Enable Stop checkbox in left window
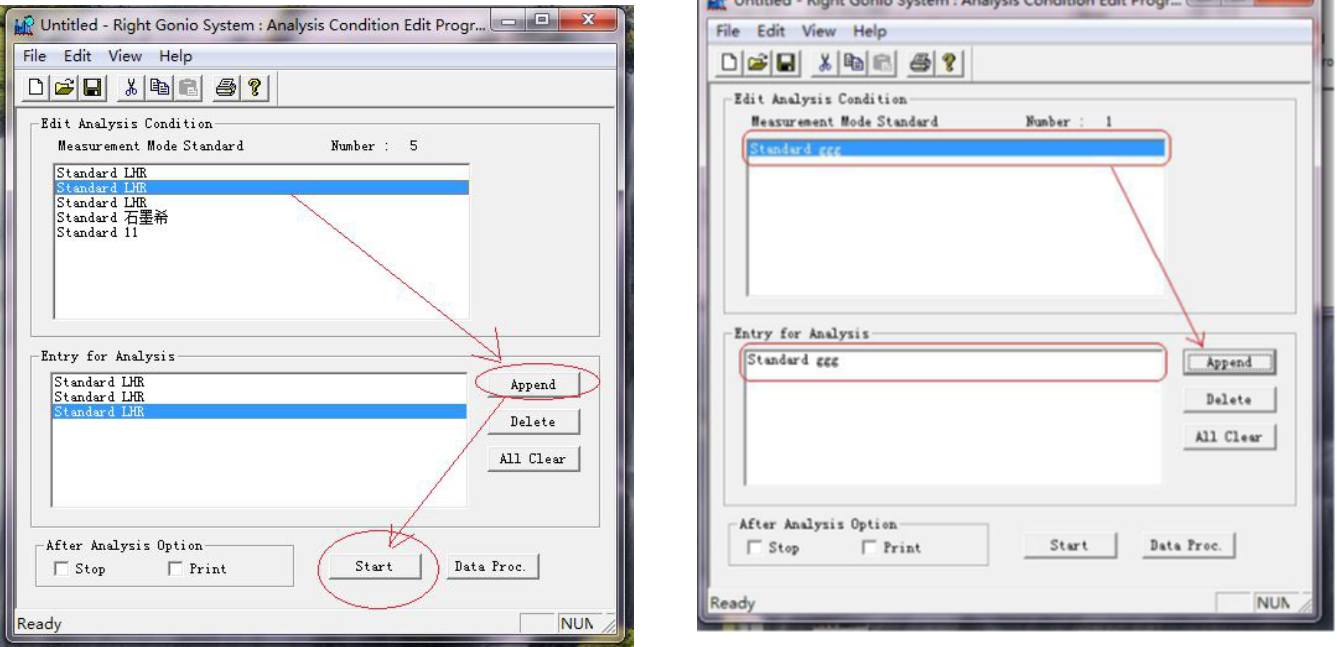The image size is (1337, 647). click(62, 569)
